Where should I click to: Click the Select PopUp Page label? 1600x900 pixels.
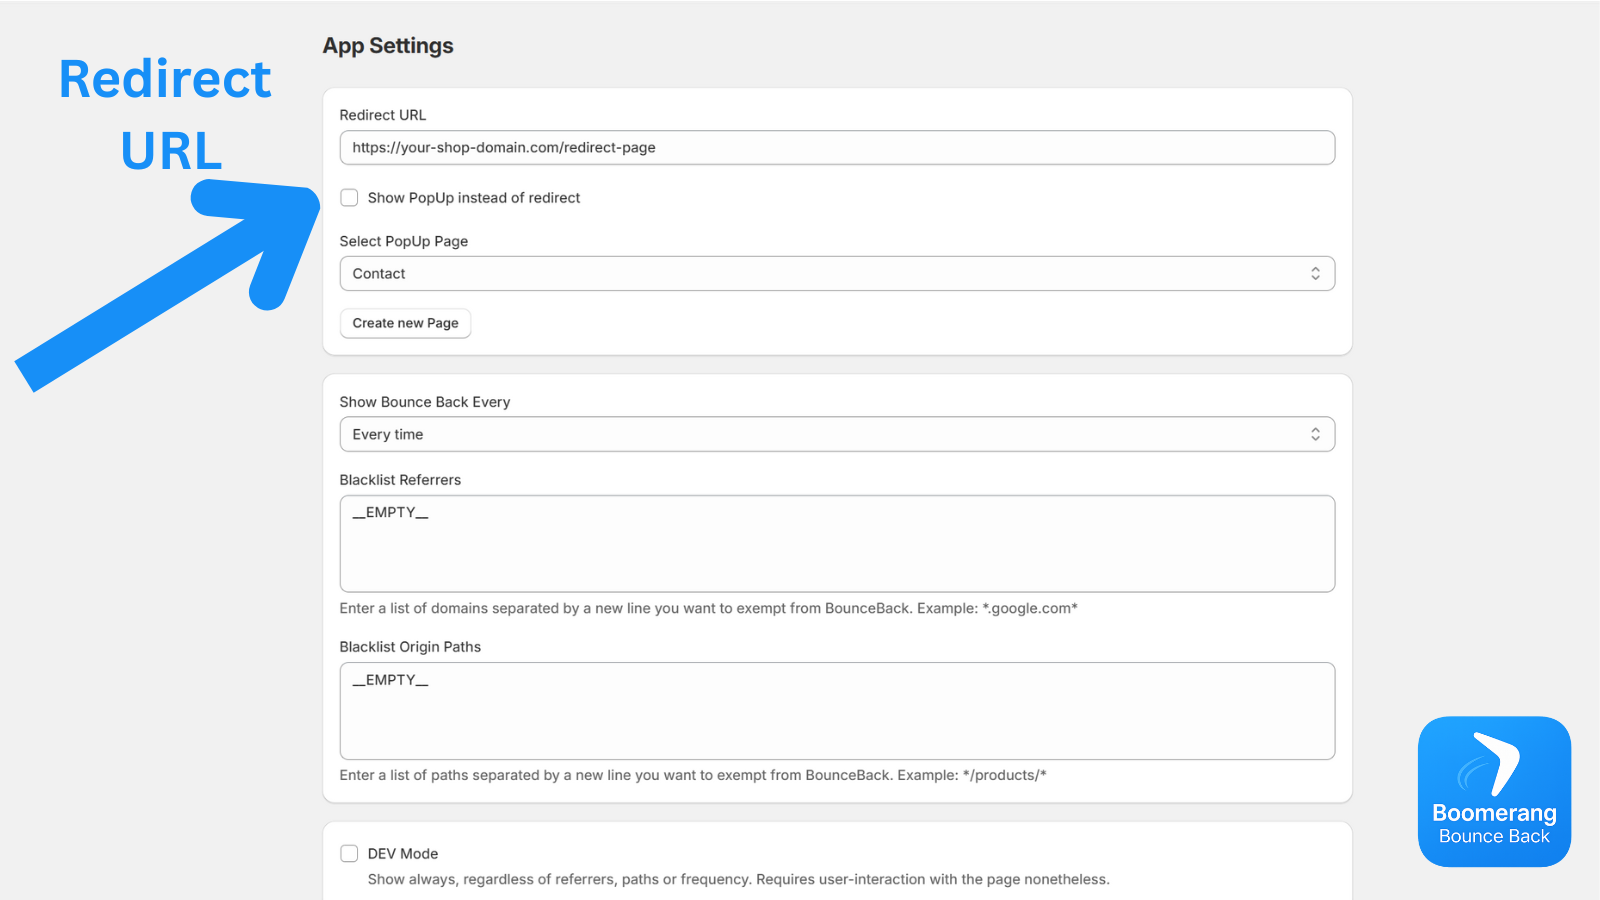[x=404, y=241]
